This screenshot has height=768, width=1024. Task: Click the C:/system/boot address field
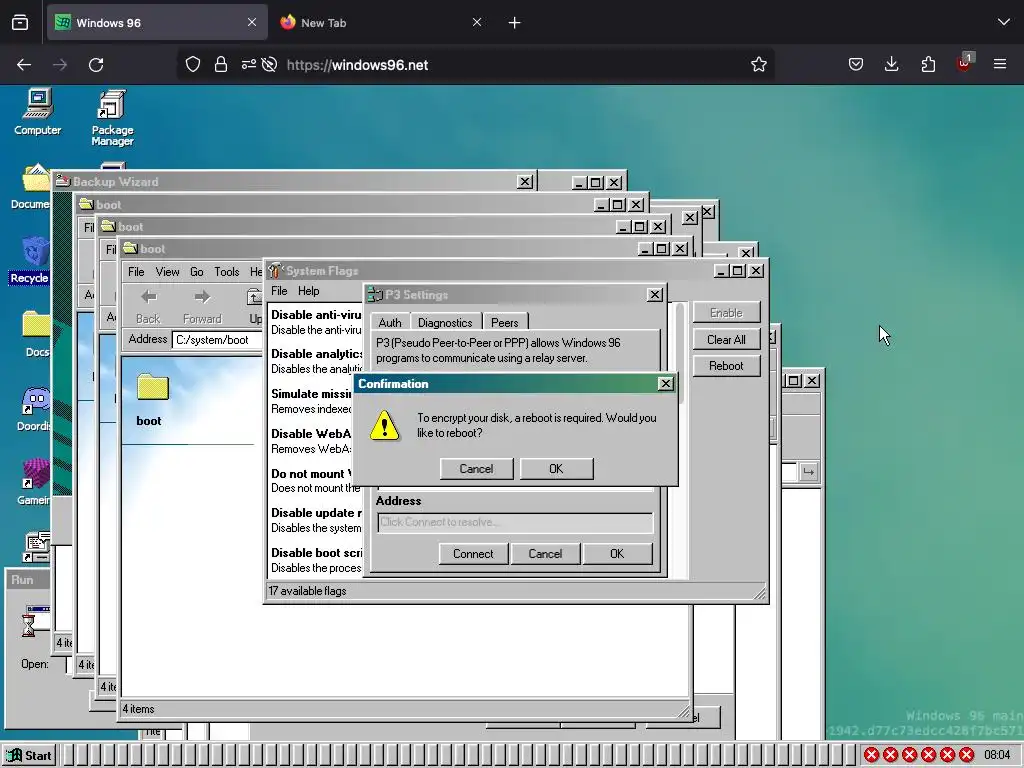217,340
